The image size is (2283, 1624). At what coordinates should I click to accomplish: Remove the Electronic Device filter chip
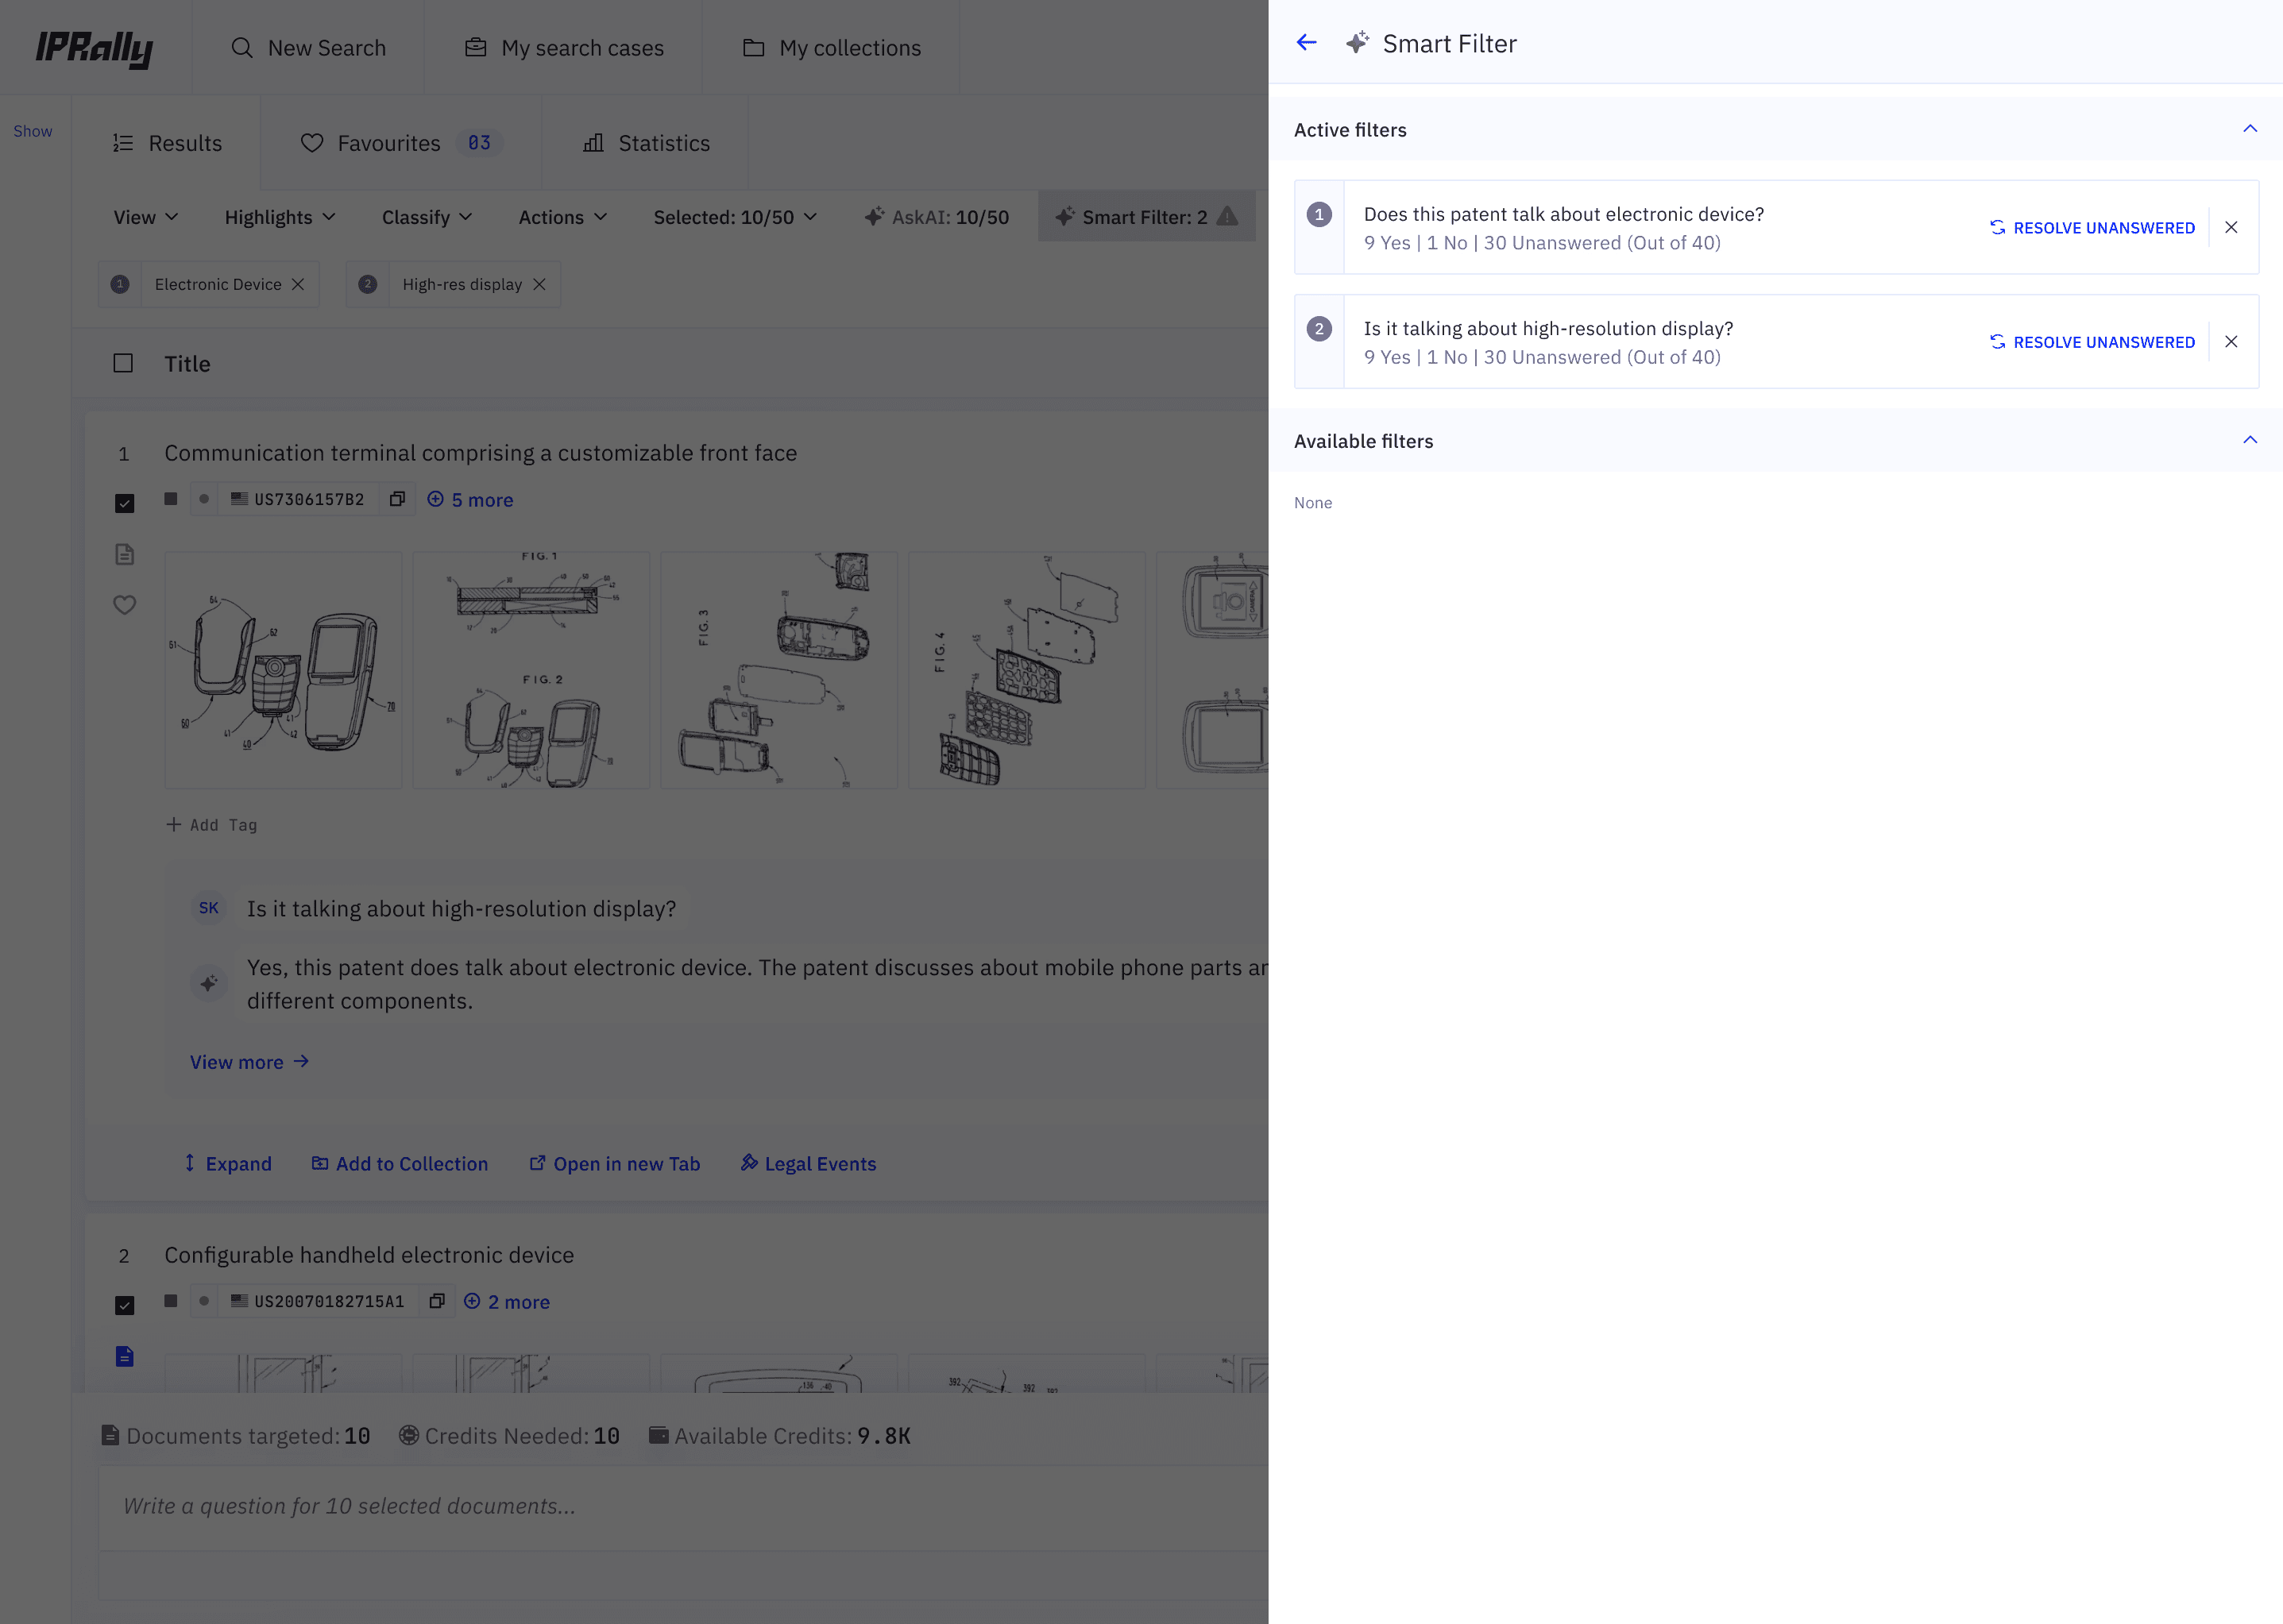click(298, 285)
